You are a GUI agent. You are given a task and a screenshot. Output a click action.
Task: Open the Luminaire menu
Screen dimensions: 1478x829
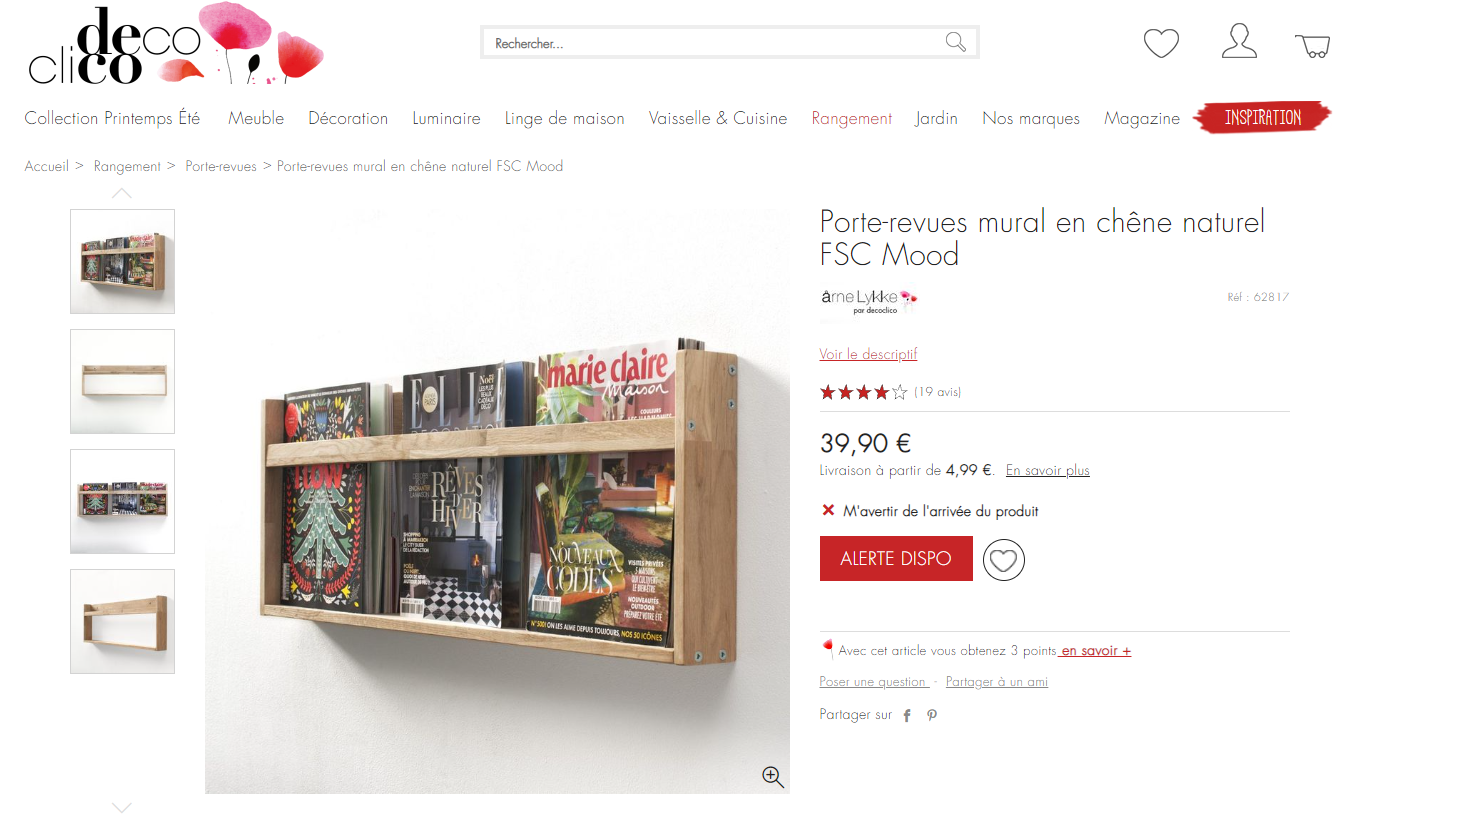click(446, 118)
